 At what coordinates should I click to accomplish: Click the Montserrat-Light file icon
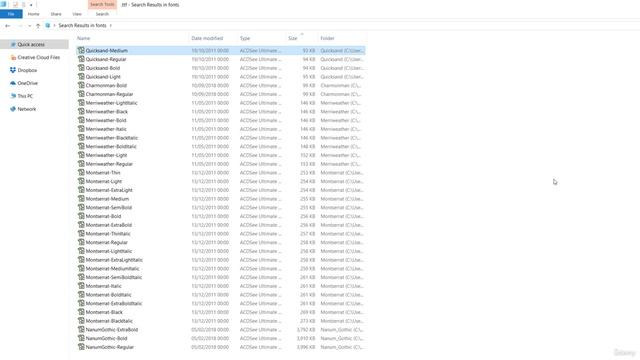click(x=81, y=181)
